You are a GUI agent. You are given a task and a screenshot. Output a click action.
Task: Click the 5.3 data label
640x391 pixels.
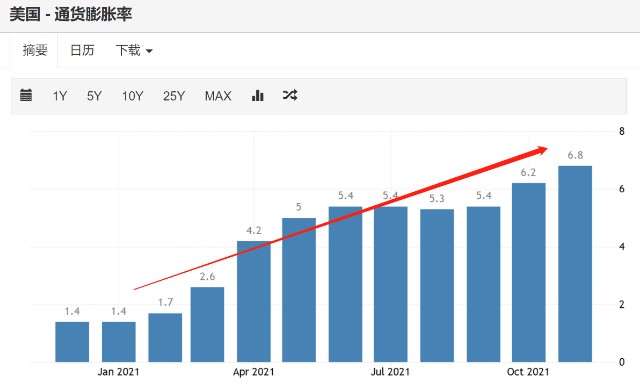pyautogui.click(x=437, y=199)
